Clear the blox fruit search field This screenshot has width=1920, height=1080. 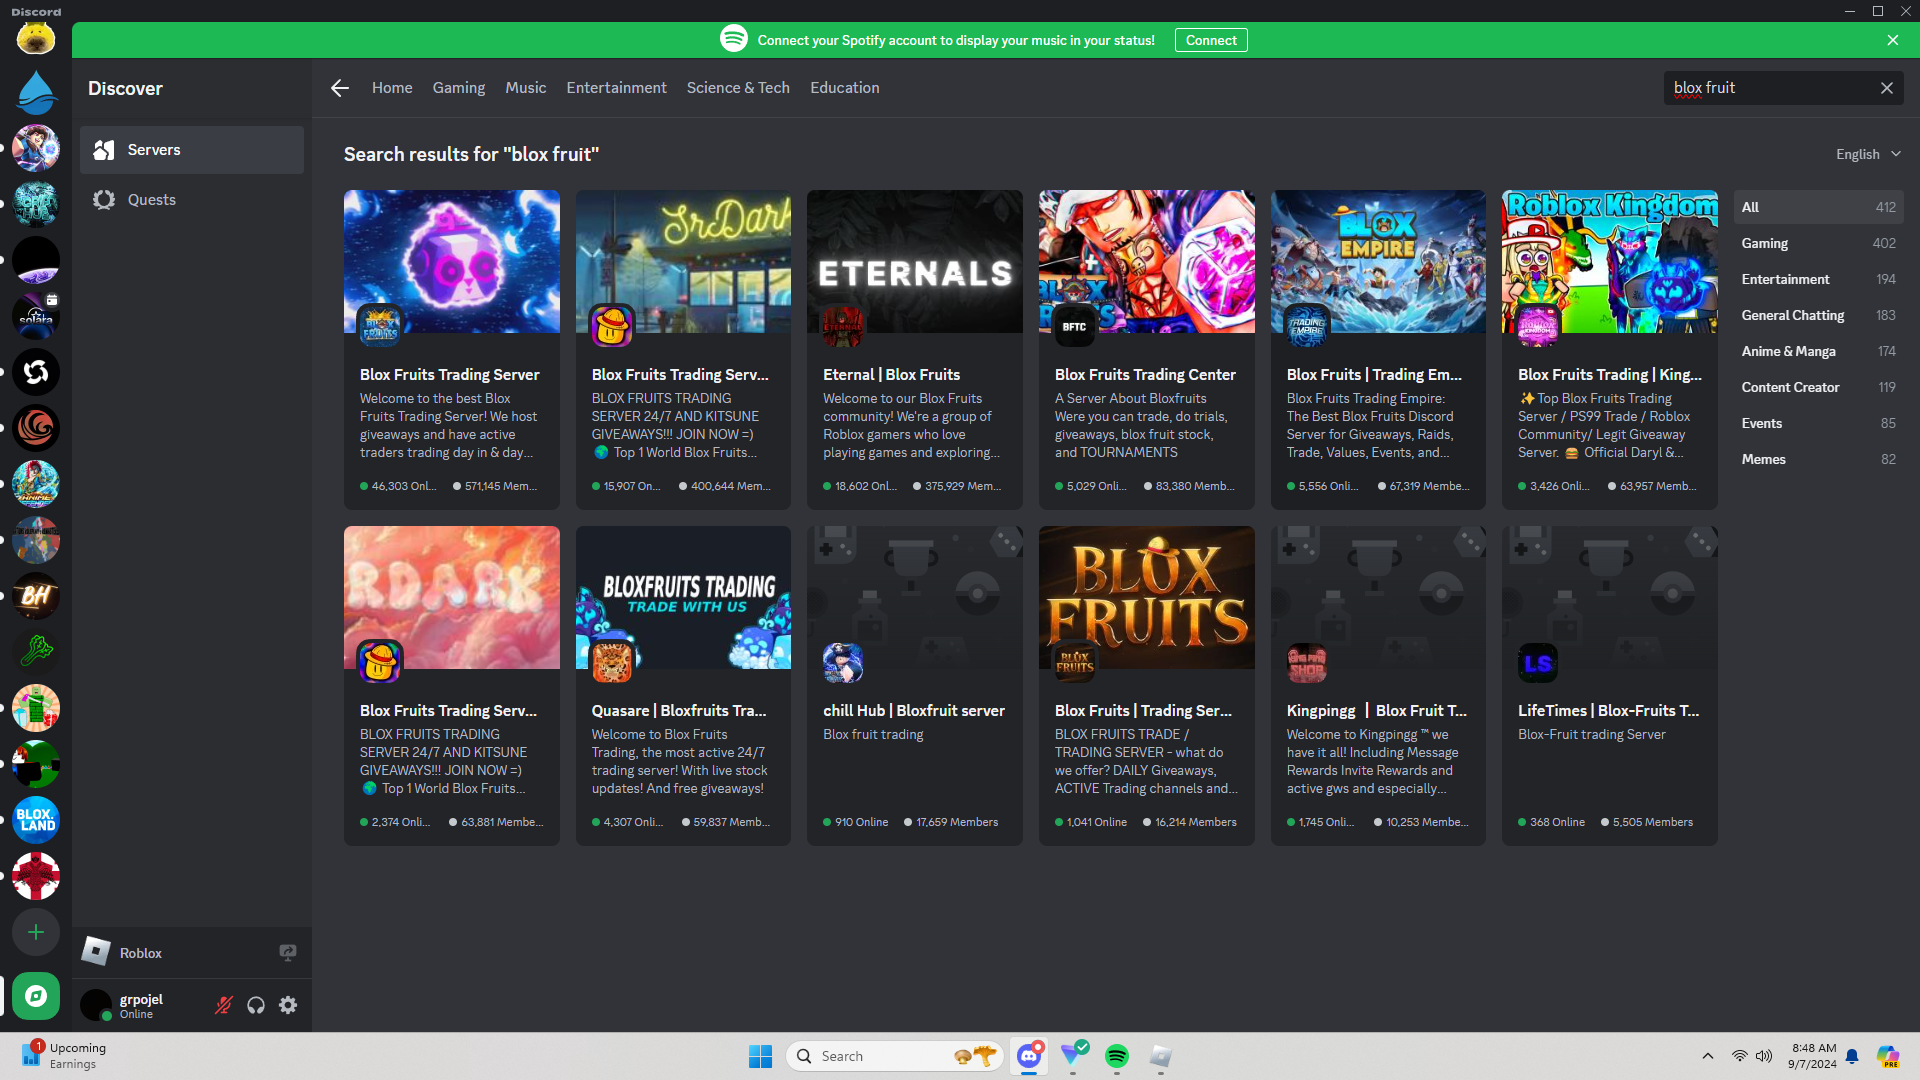1886,88
